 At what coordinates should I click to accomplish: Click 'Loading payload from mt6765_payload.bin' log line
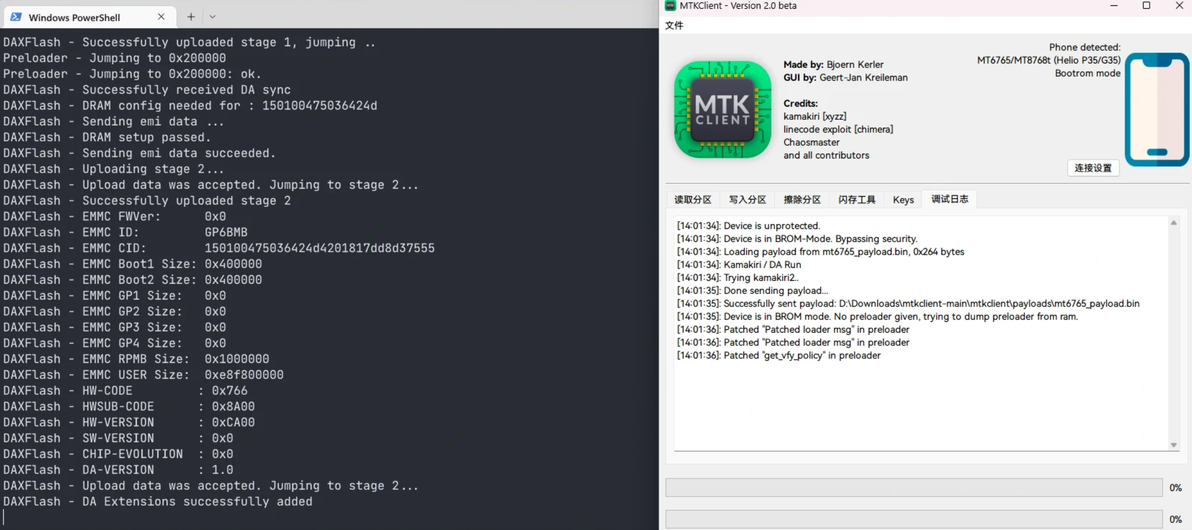pos(821,252)
